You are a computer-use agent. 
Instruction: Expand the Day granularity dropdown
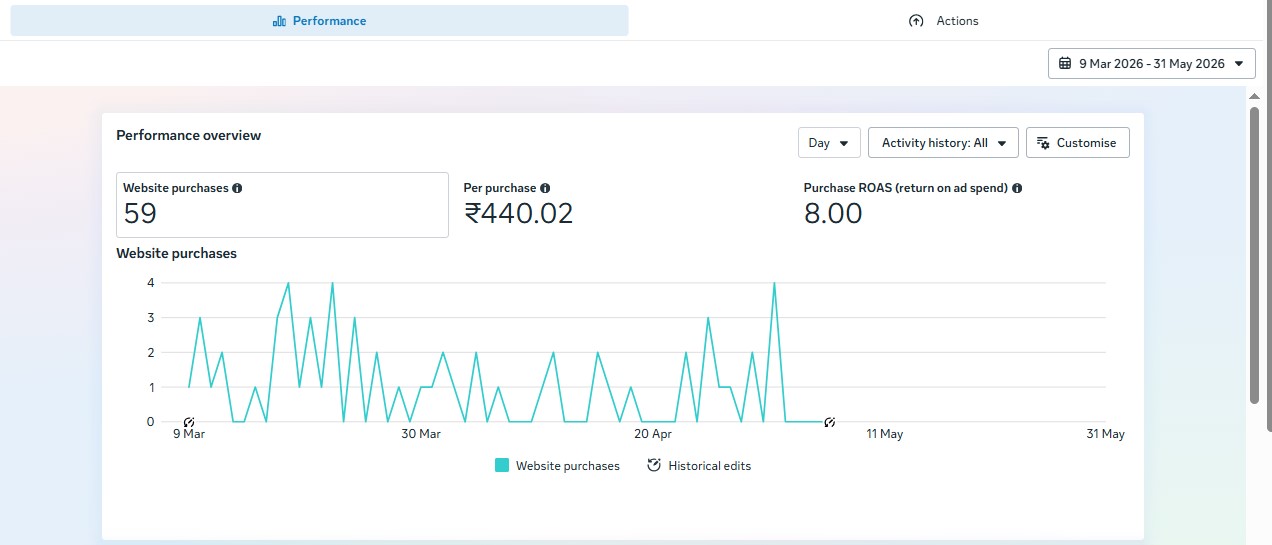pos(829,143)
